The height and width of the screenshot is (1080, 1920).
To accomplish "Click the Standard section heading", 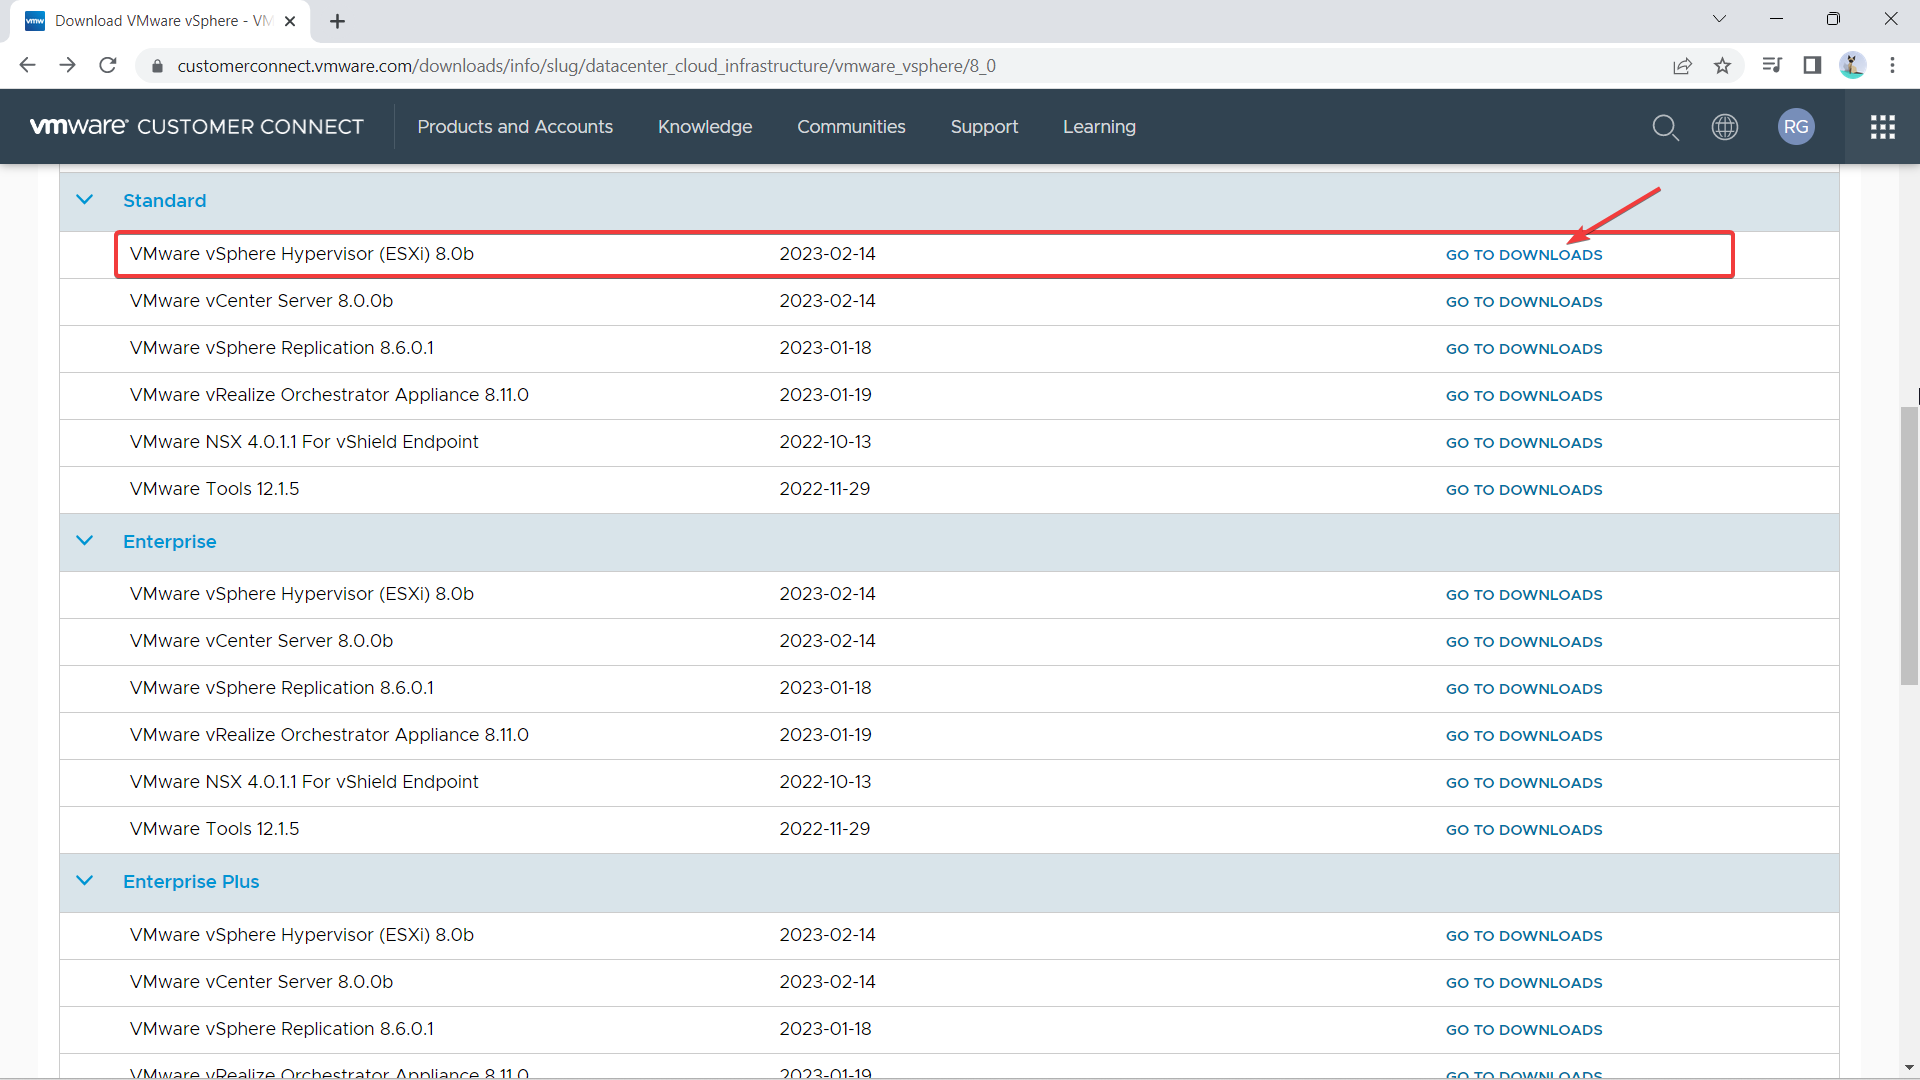I will click(164, 201).
